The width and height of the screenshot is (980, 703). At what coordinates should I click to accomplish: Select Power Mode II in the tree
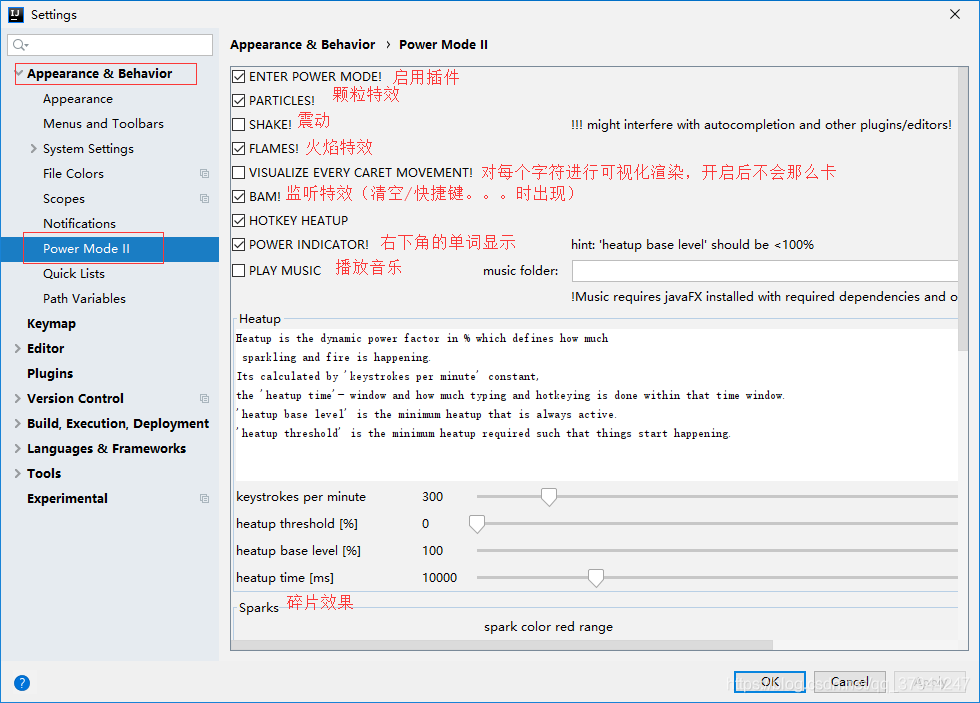coord(86,249)
